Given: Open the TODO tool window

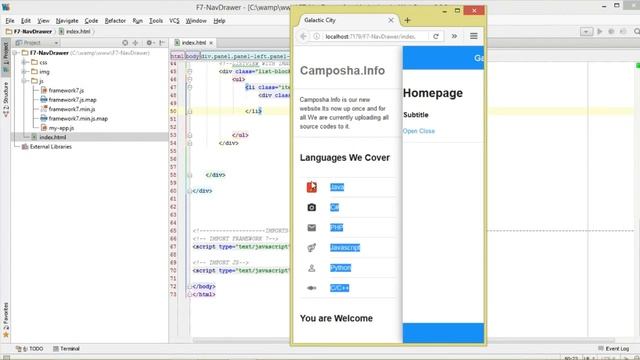Looking at the screenshot, I should click(x=29, y=349).
